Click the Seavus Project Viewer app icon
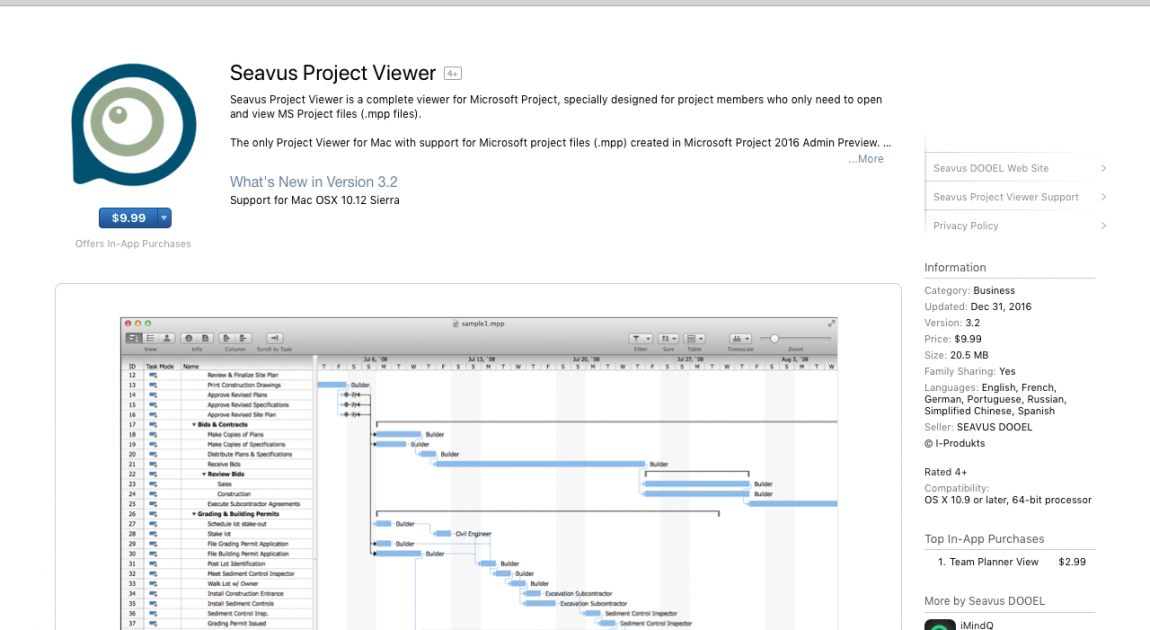This screenshot has height=630, width=1150. (x=133, y=124)
